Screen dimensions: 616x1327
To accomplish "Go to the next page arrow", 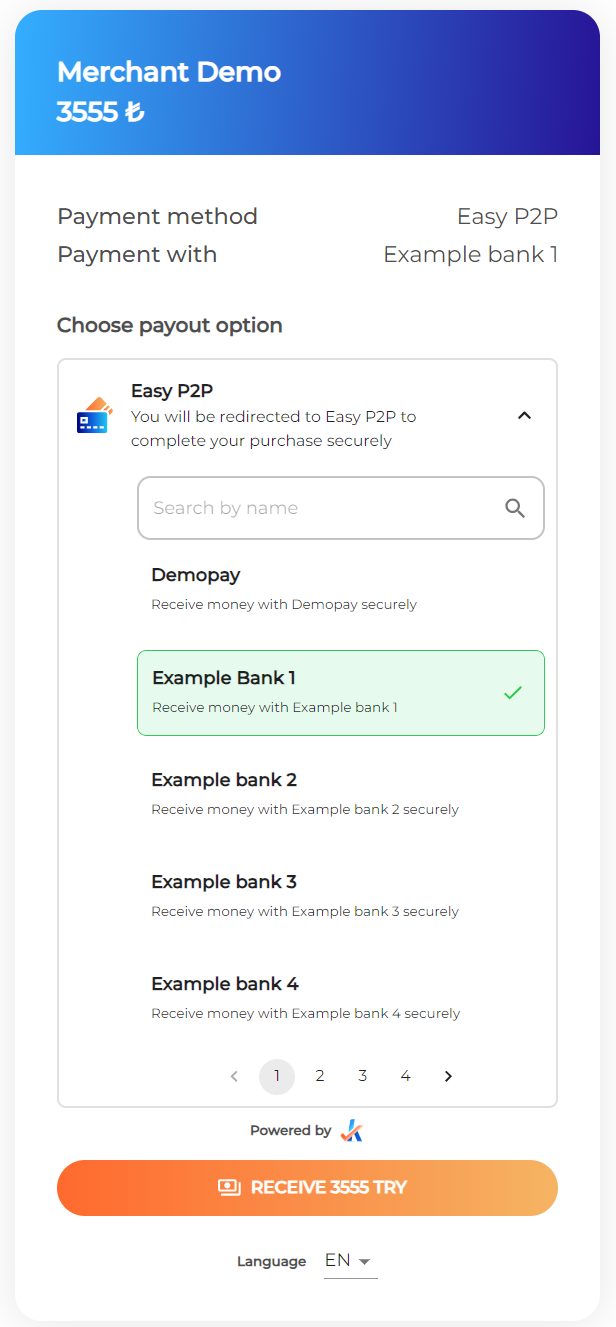I will (448, 1076).
